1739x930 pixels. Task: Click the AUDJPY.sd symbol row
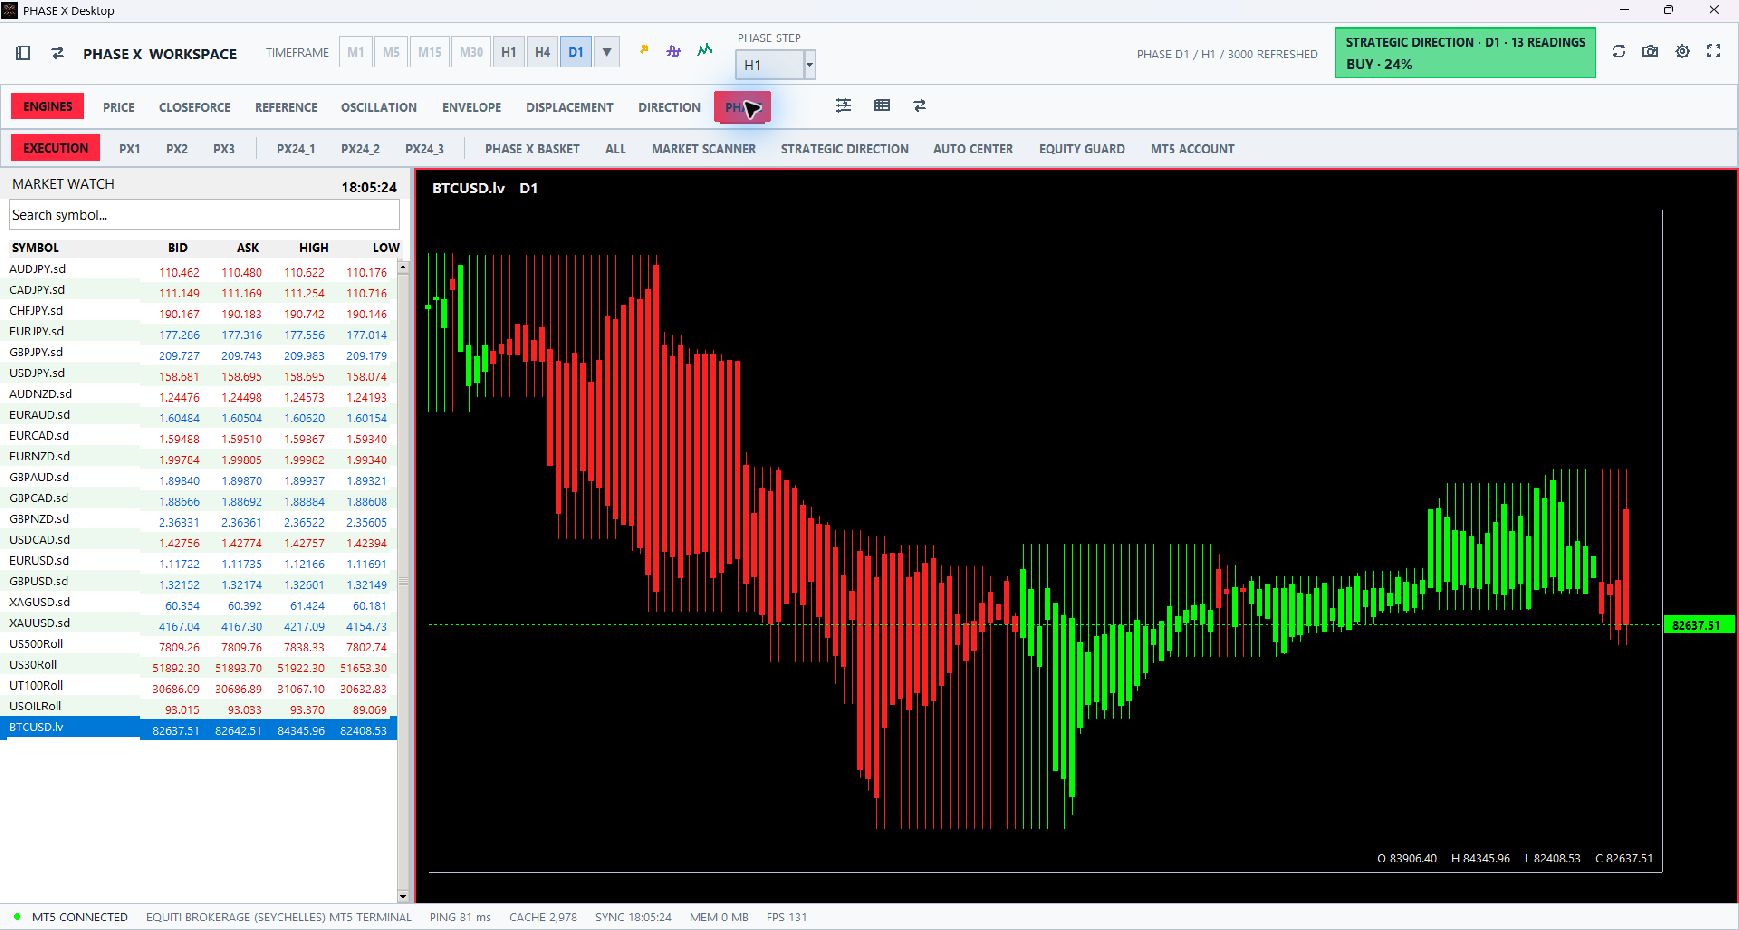click(199, 269)
